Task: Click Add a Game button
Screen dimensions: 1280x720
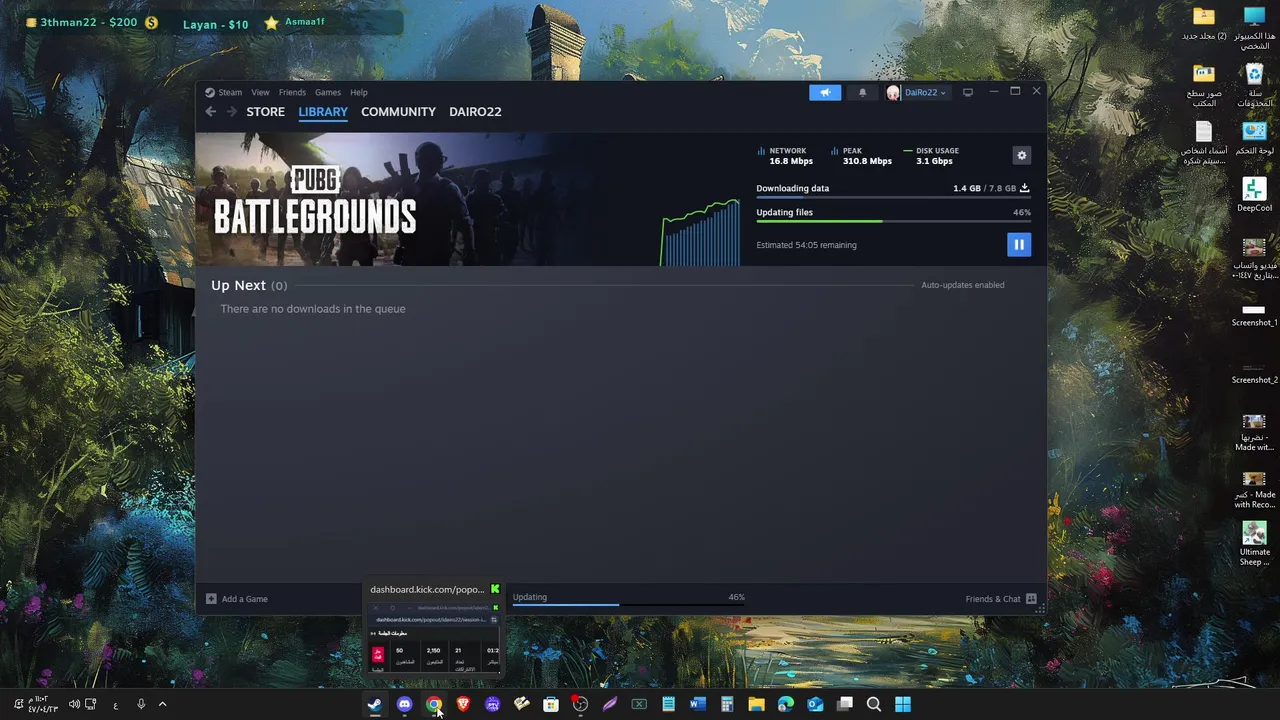Action: [x=237, y=599]
